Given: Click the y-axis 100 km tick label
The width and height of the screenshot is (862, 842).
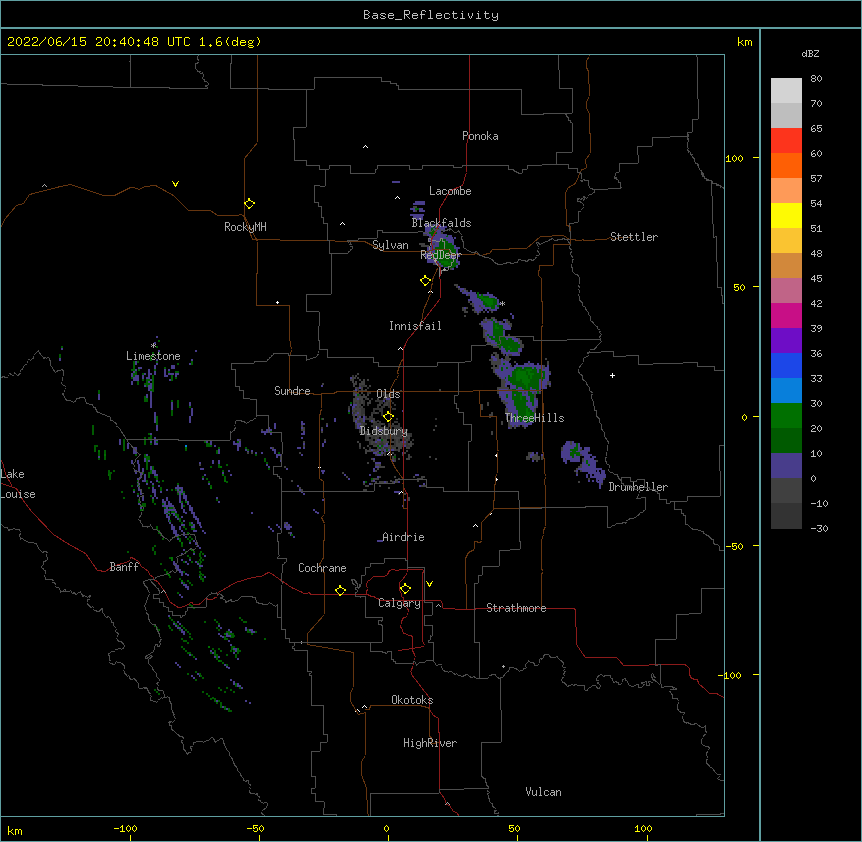Looking at the screenshot, I should coord(734,158).
